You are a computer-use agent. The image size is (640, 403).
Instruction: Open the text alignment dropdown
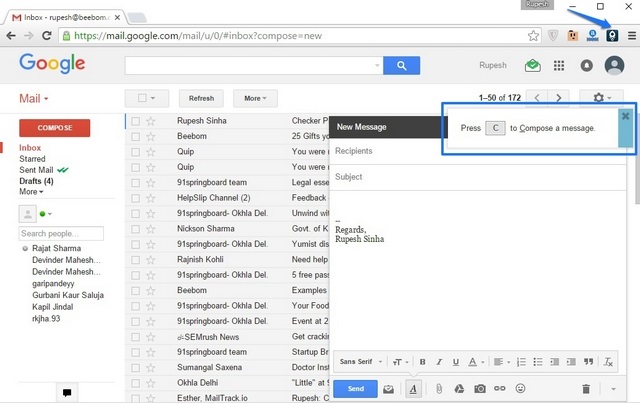502,362
